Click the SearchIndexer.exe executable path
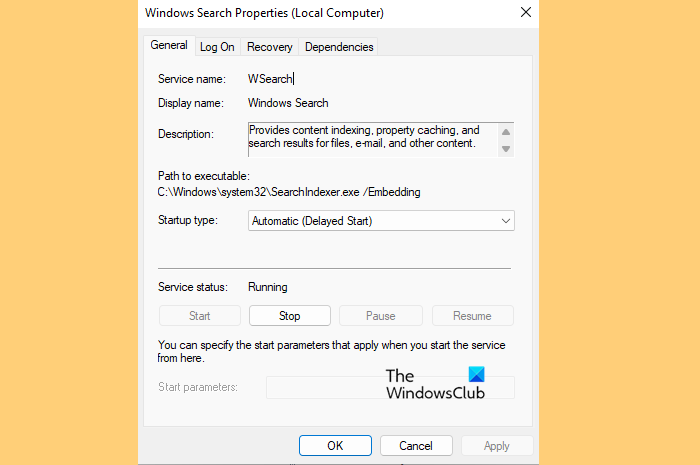The width and height of the screenshot is (700, 465). (x=289, y=192)
